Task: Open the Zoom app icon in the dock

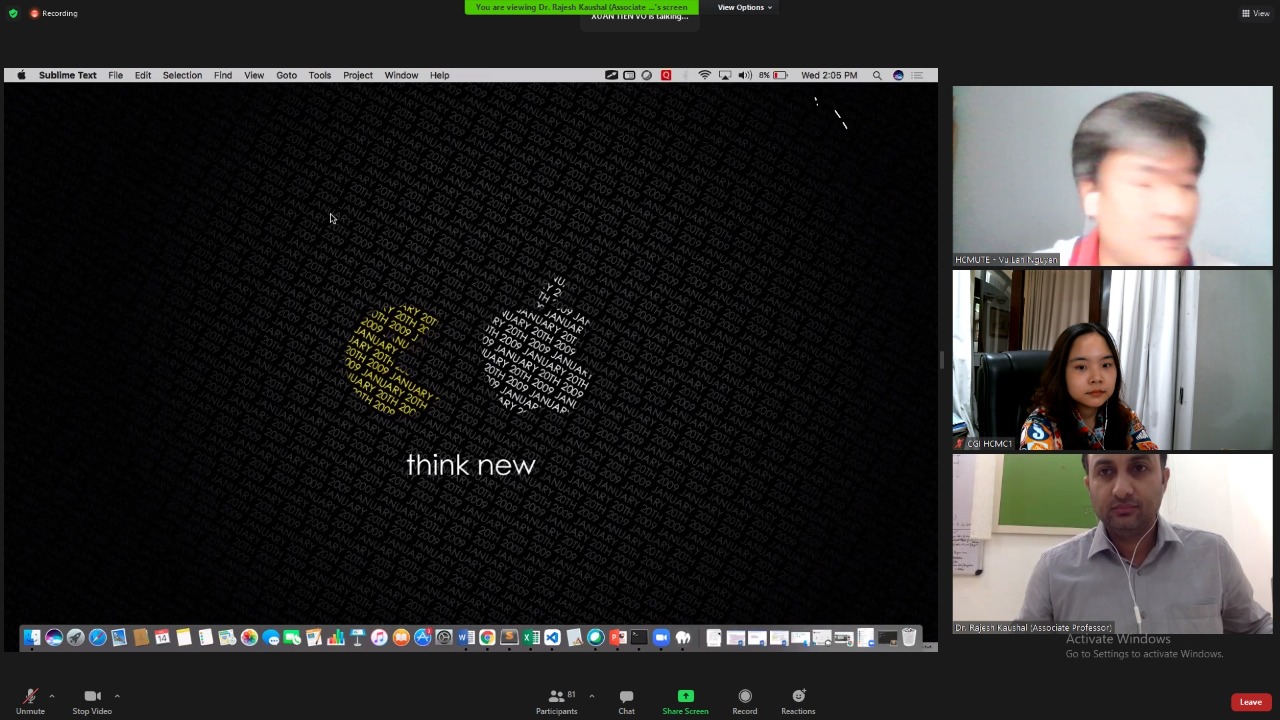Action: tap(661, 638)
